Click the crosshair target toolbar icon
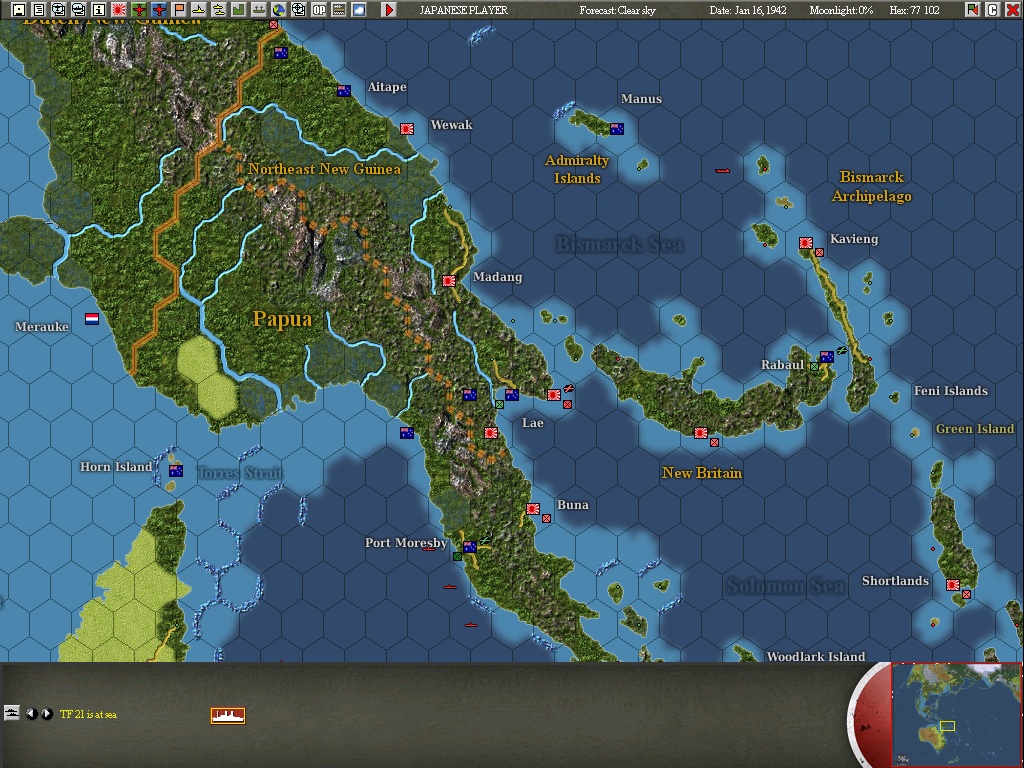 [298, 9]
